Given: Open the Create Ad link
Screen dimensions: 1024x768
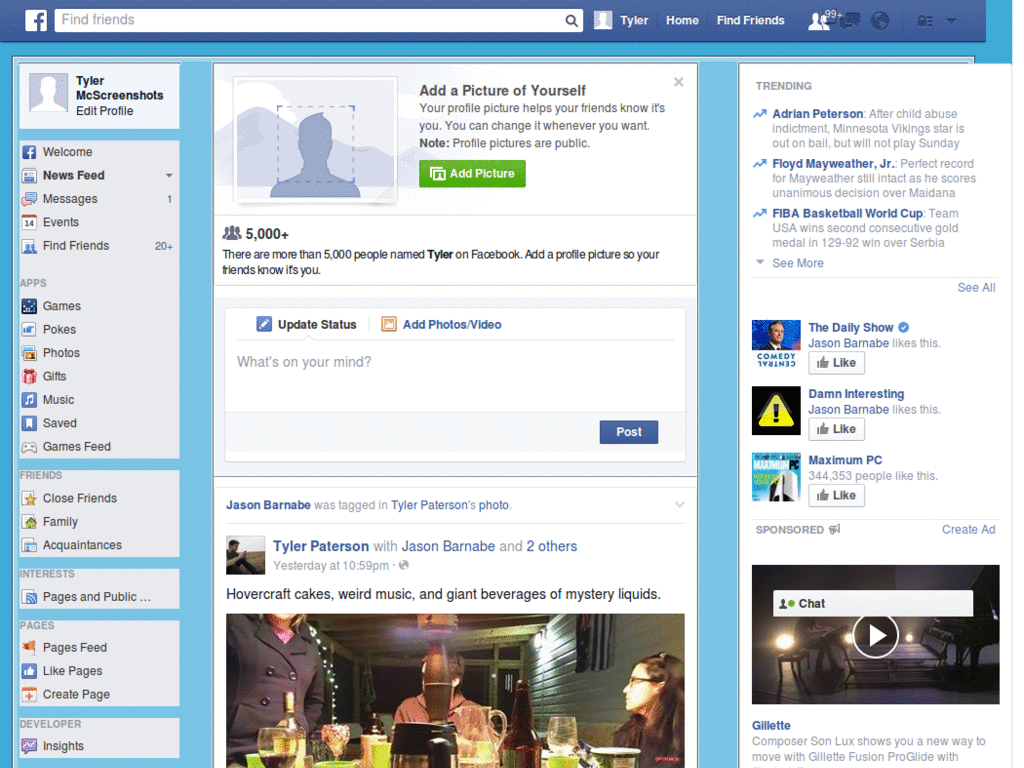Looking at the screenshot, I should 968,530.
